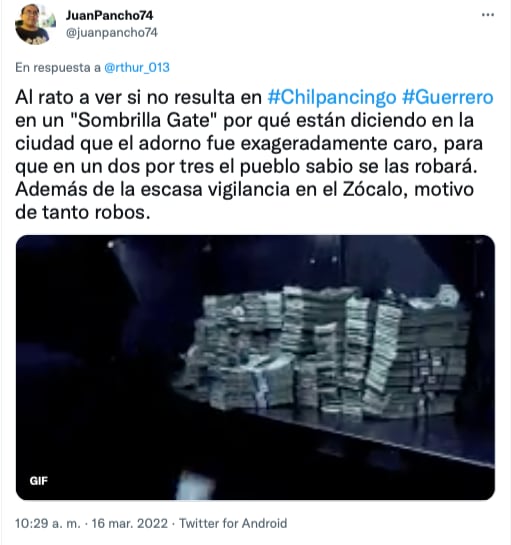The width and height of the screenshot is (511, 545).
Task: Open the three-dot more options menu
Action: [488, 15]
